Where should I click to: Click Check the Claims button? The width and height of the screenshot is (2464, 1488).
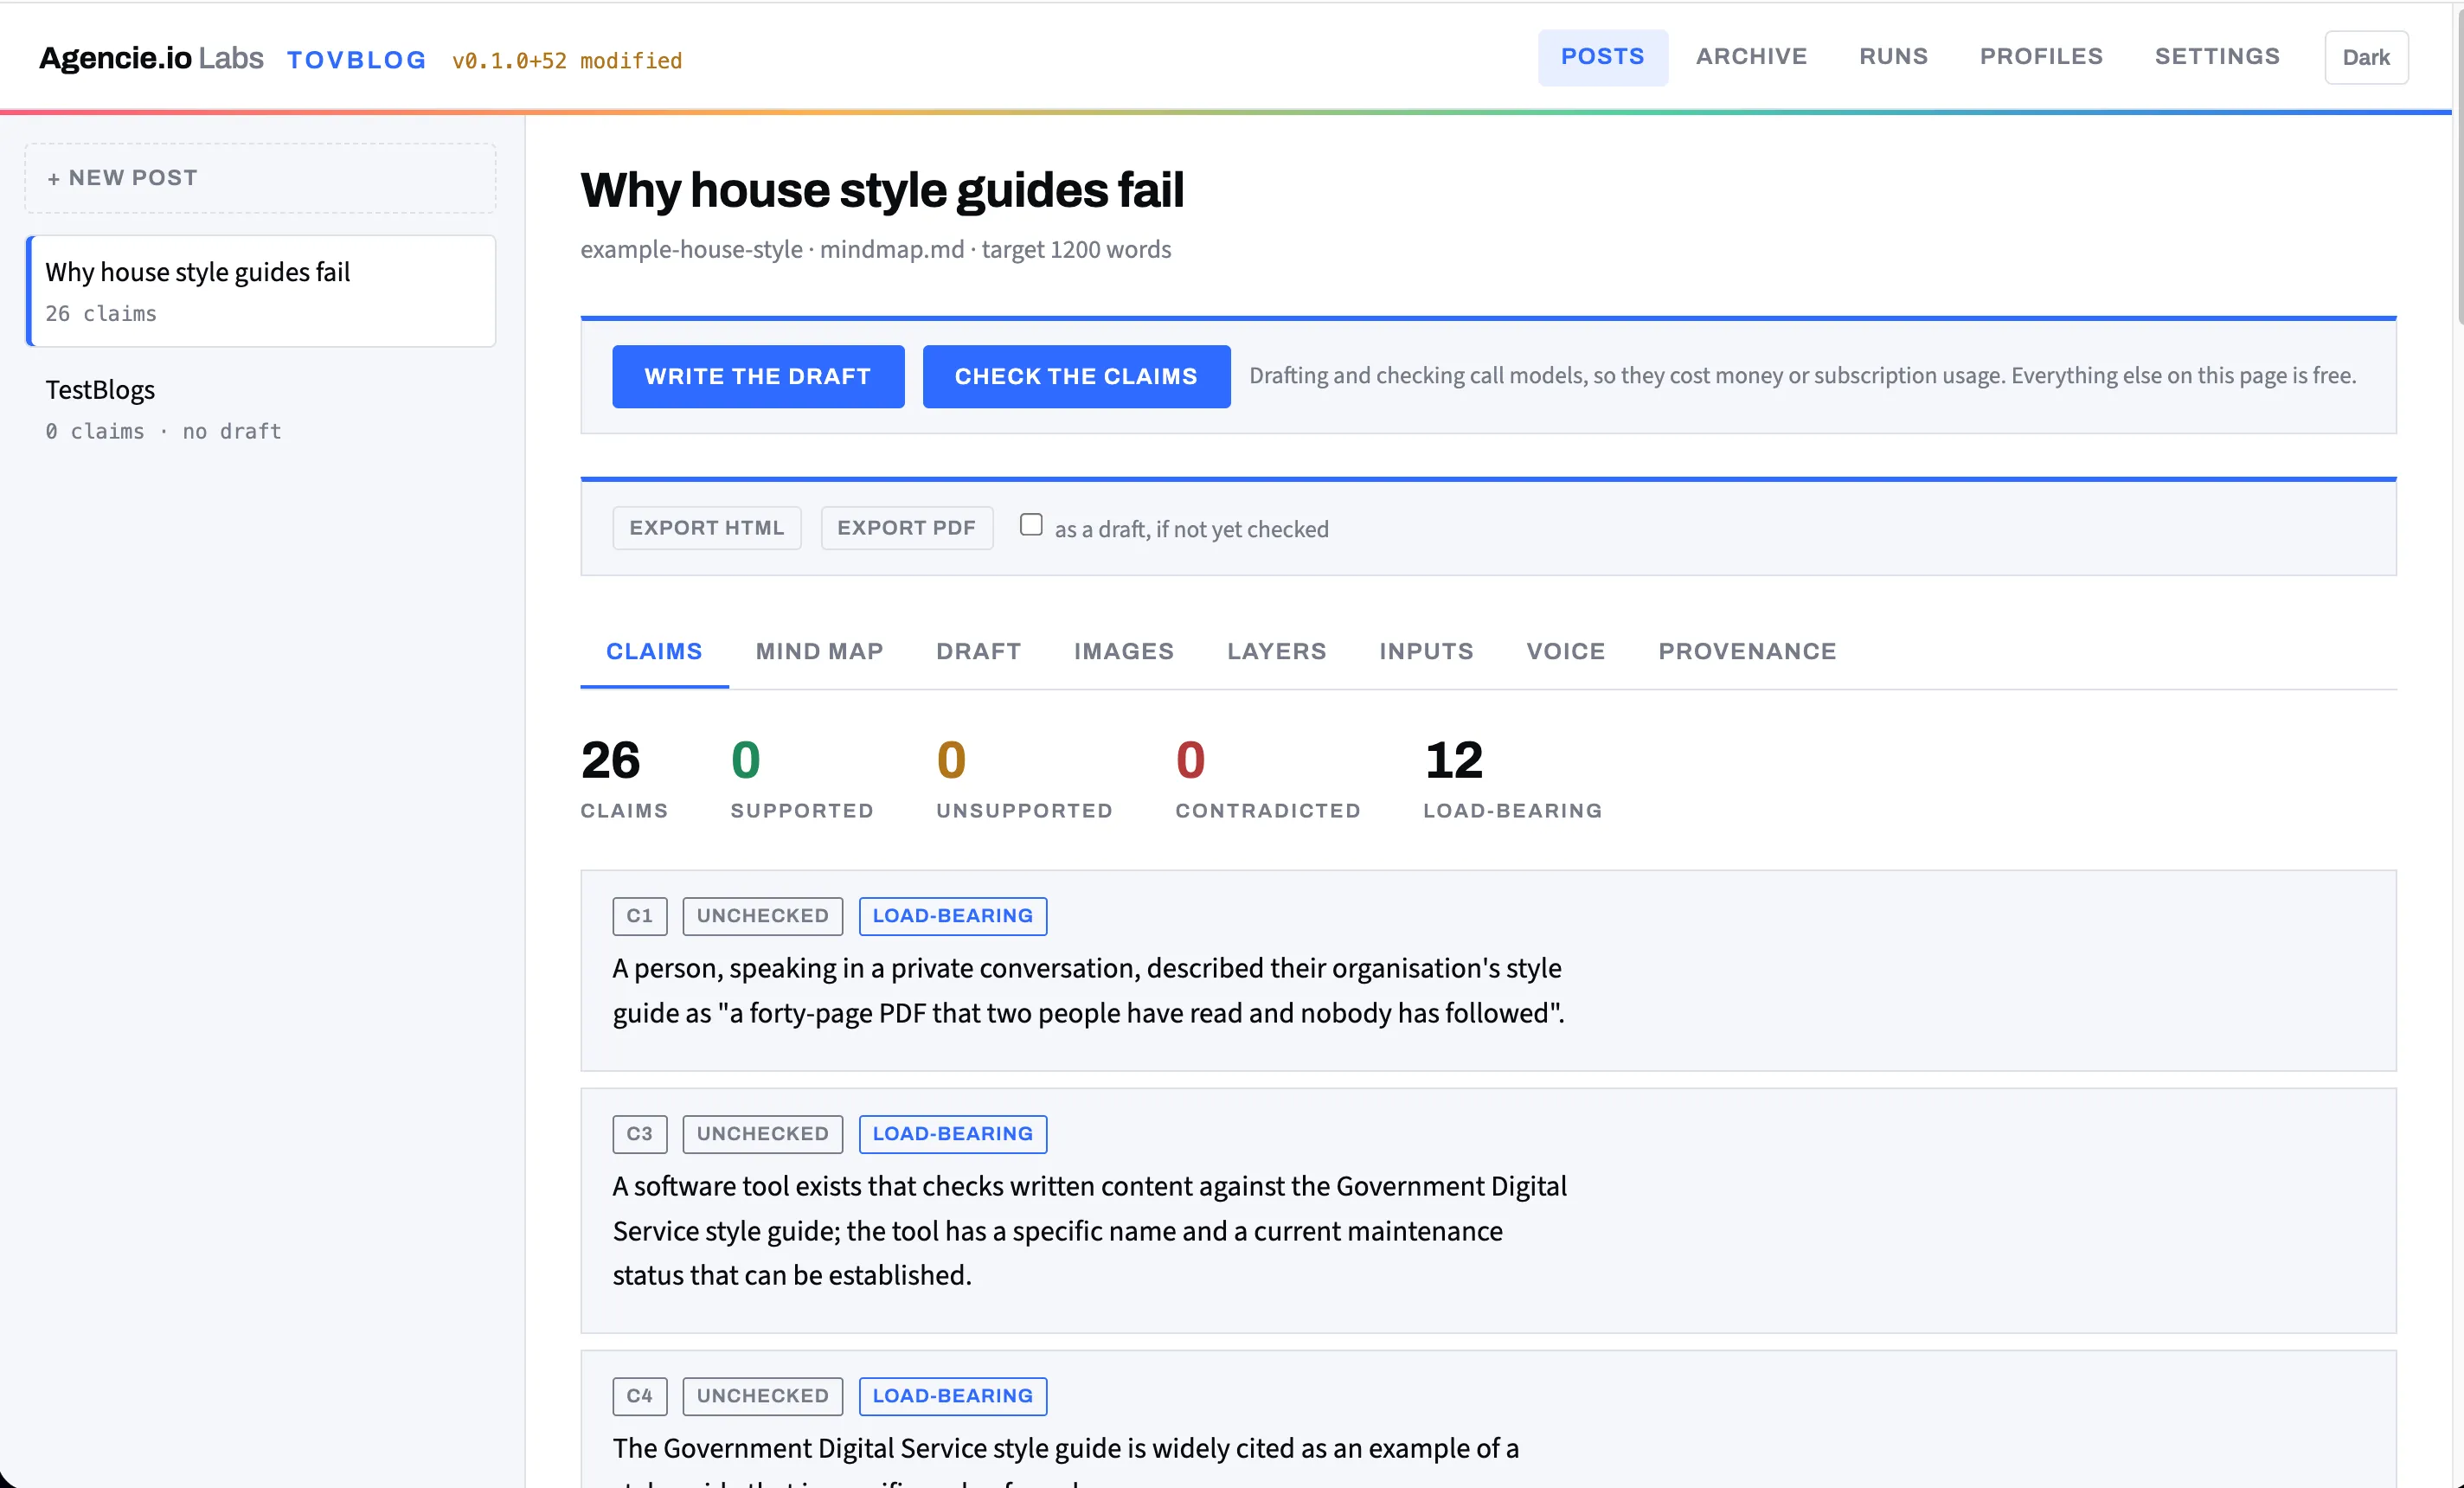pyautogui.click(x=1076, y=377)
